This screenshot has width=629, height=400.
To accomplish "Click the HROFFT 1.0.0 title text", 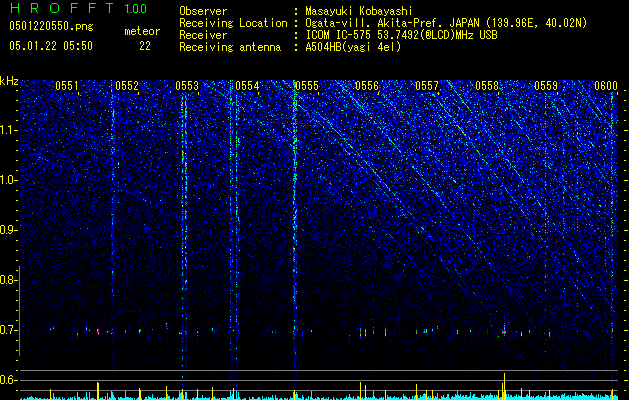I will tap(78, 8).
